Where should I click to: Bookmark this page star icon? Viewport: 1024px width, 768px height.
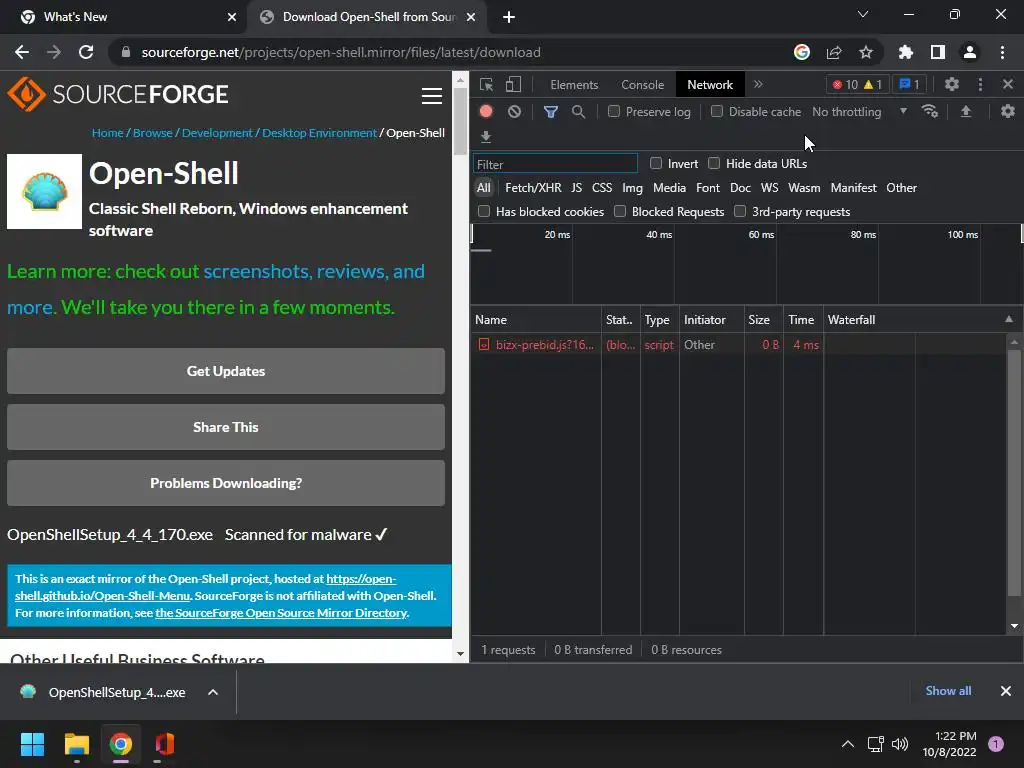click(866, 52)
